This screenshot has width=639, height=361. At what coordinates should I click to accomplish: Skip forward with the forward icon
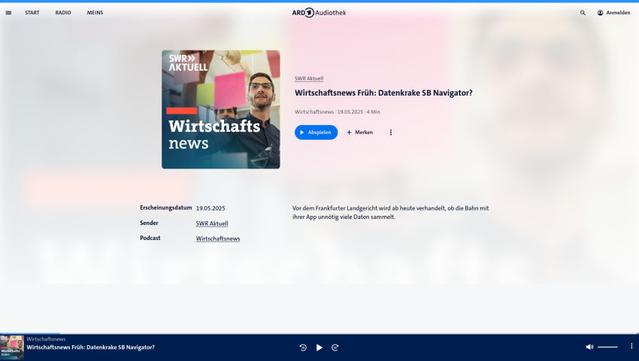(x=335, y=348)
